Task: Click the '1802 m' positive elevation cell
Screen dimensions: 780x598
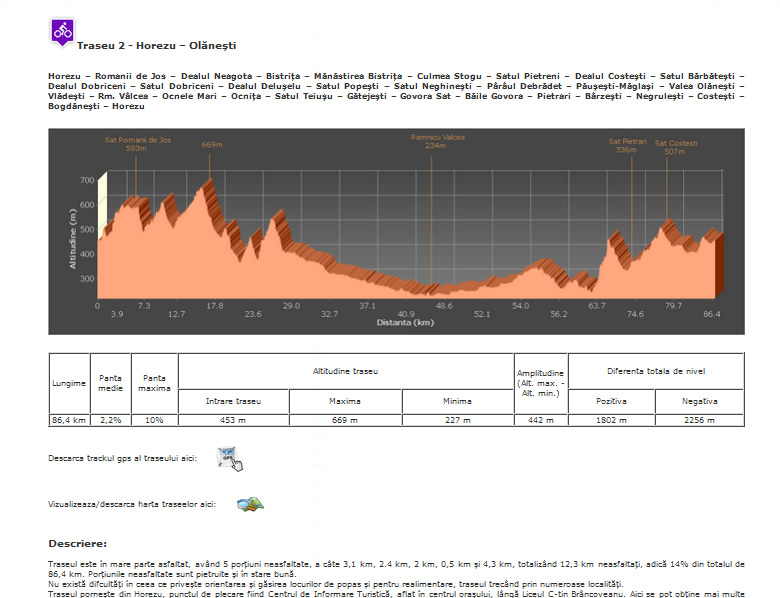Action: [611, 421]
